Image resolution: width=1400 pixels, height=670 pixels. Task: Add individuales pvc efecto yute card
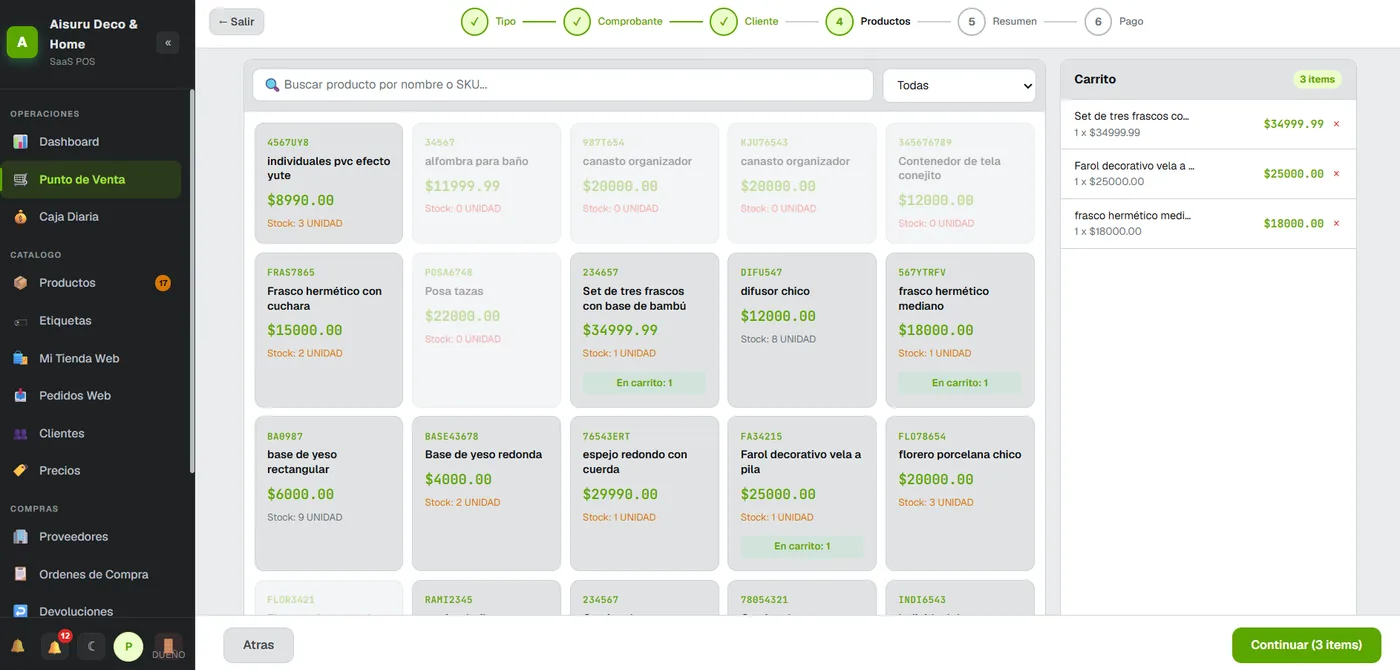329,183
